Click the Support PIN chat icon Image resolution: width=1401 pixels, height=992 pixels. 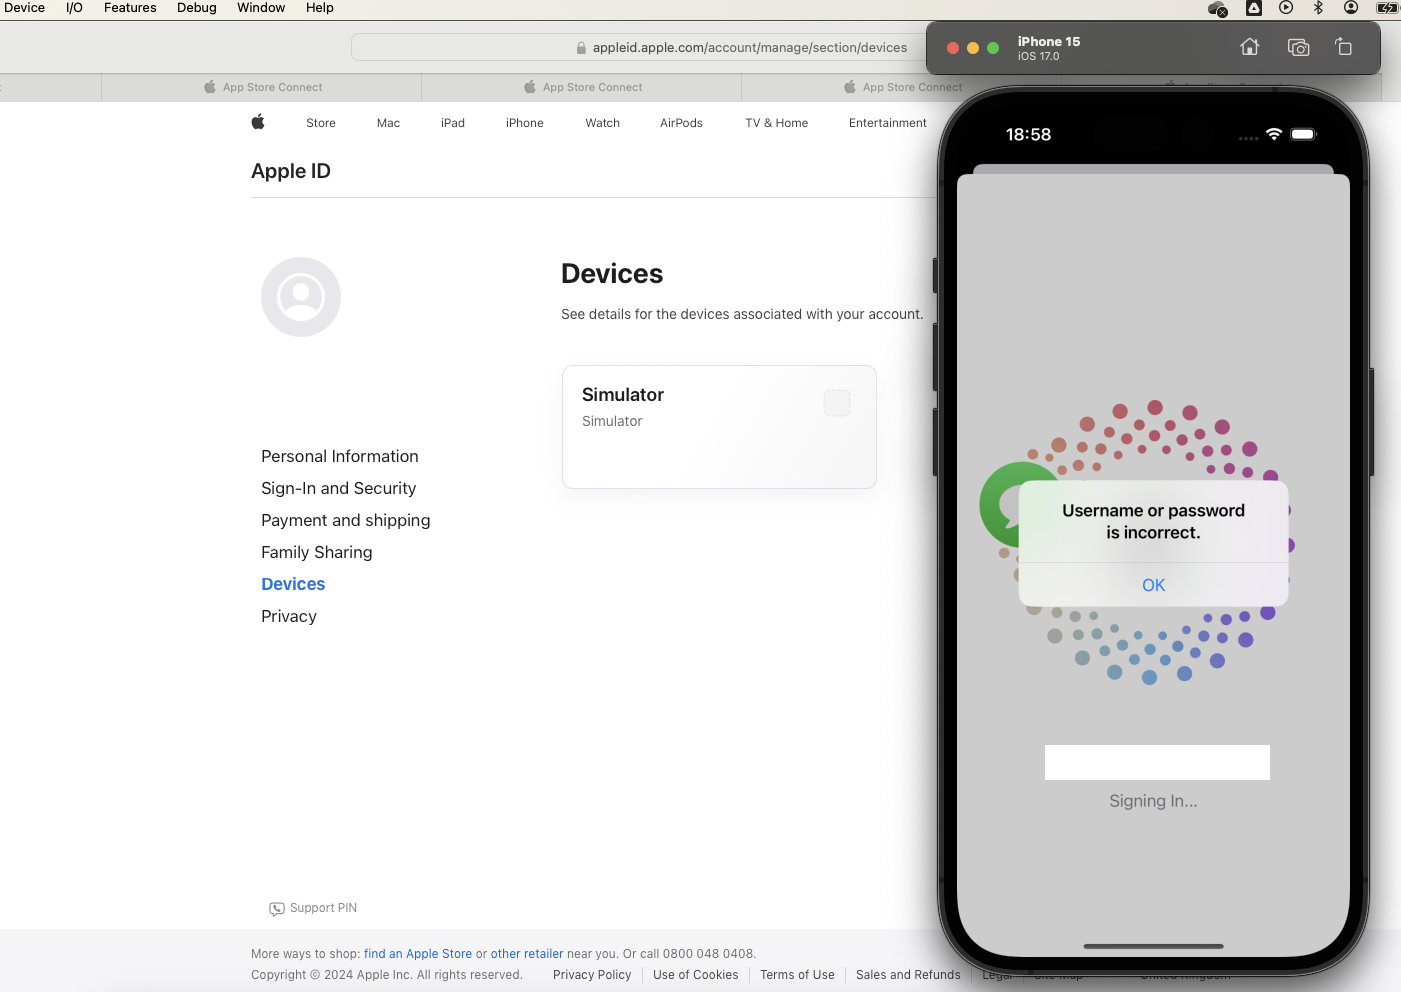(277, 909)
